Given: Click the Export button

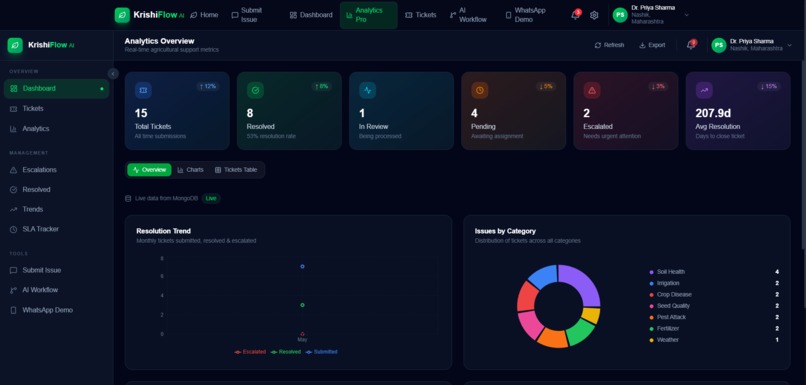Looking at the screenshot, I should coord(652,45).
